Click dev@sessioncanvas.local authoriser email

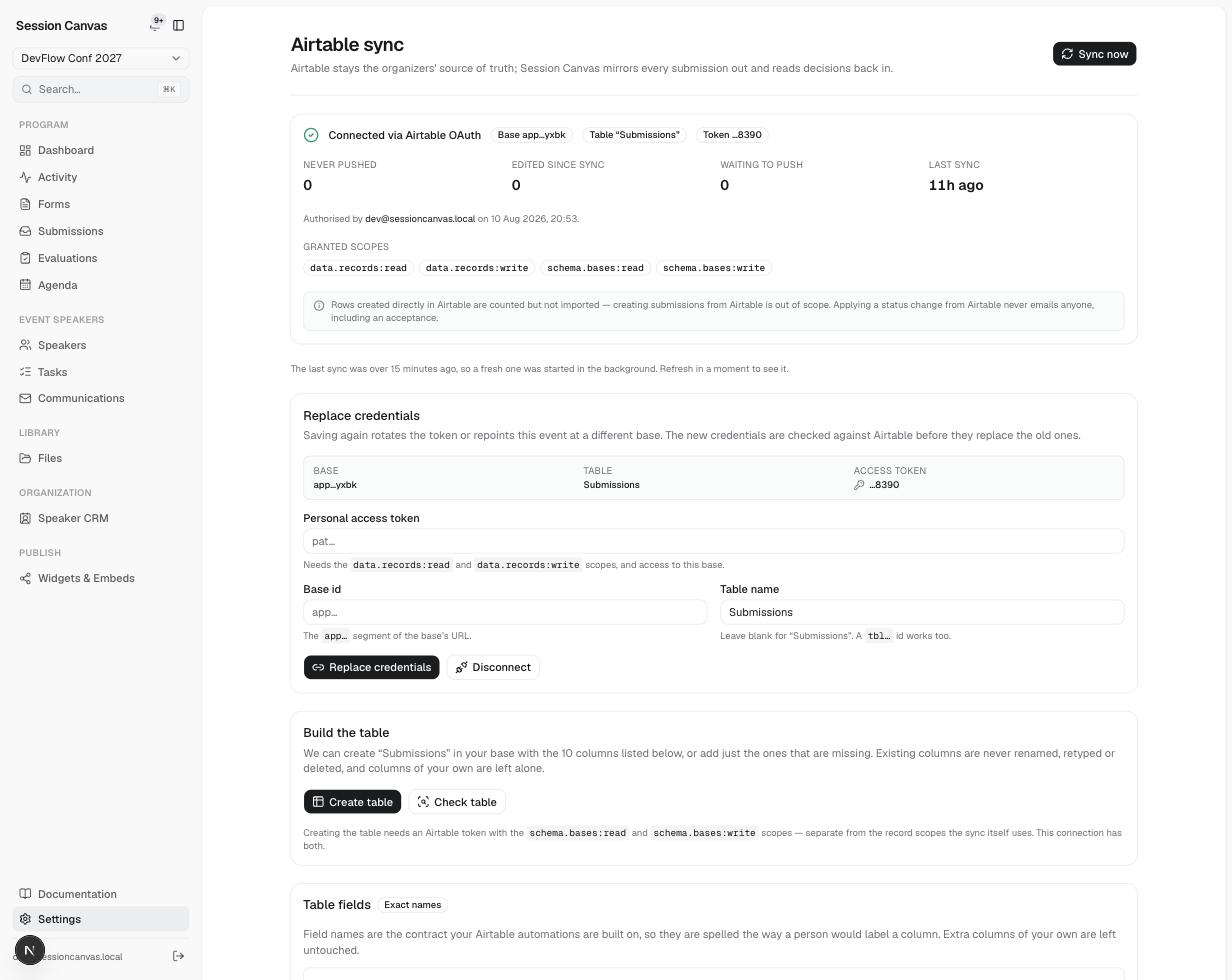tap(420, 219)
